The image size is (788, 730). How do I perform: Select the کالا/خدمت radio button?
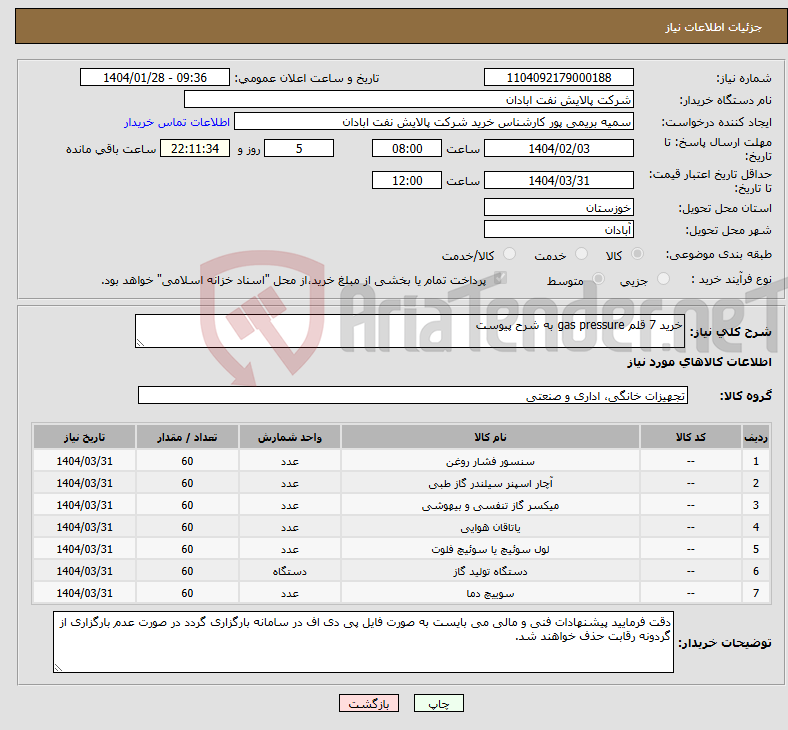click(x=509, y=254)
